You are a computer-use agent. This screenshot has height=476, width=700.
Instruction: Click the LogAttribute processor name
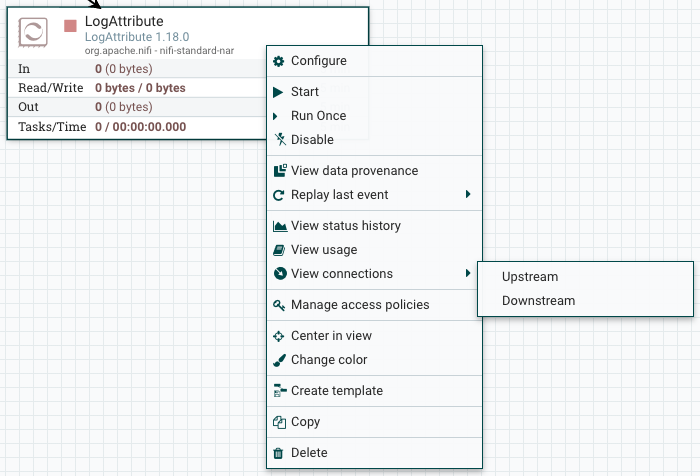[x=124, y=21]
